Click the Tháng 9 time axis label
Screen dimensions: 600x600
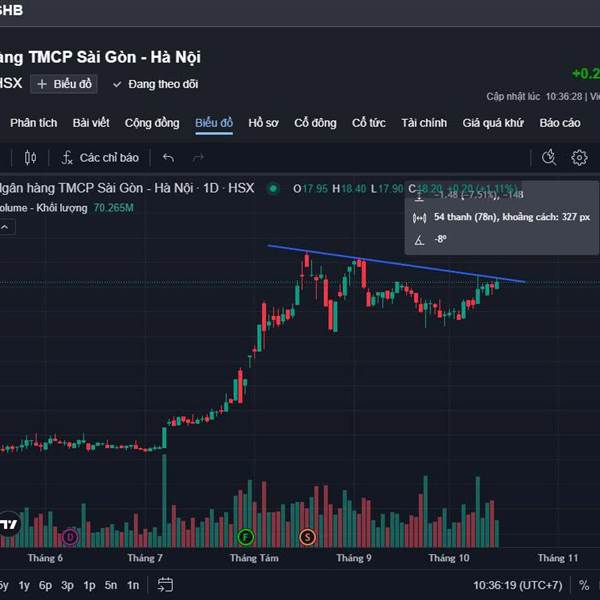click(354, 558)
